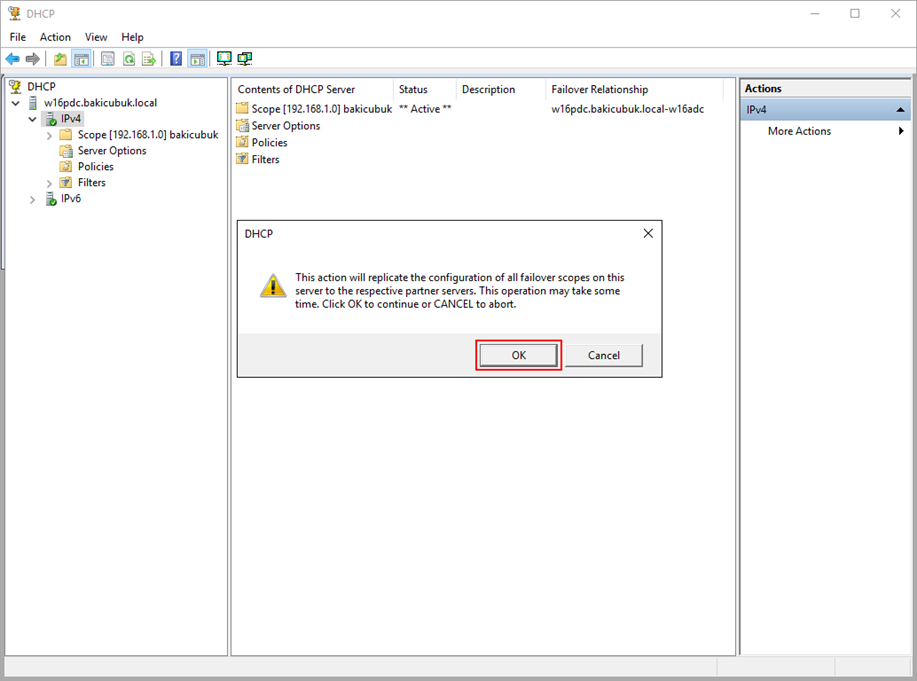Click the Policies icon in the tree

[66, 167]
